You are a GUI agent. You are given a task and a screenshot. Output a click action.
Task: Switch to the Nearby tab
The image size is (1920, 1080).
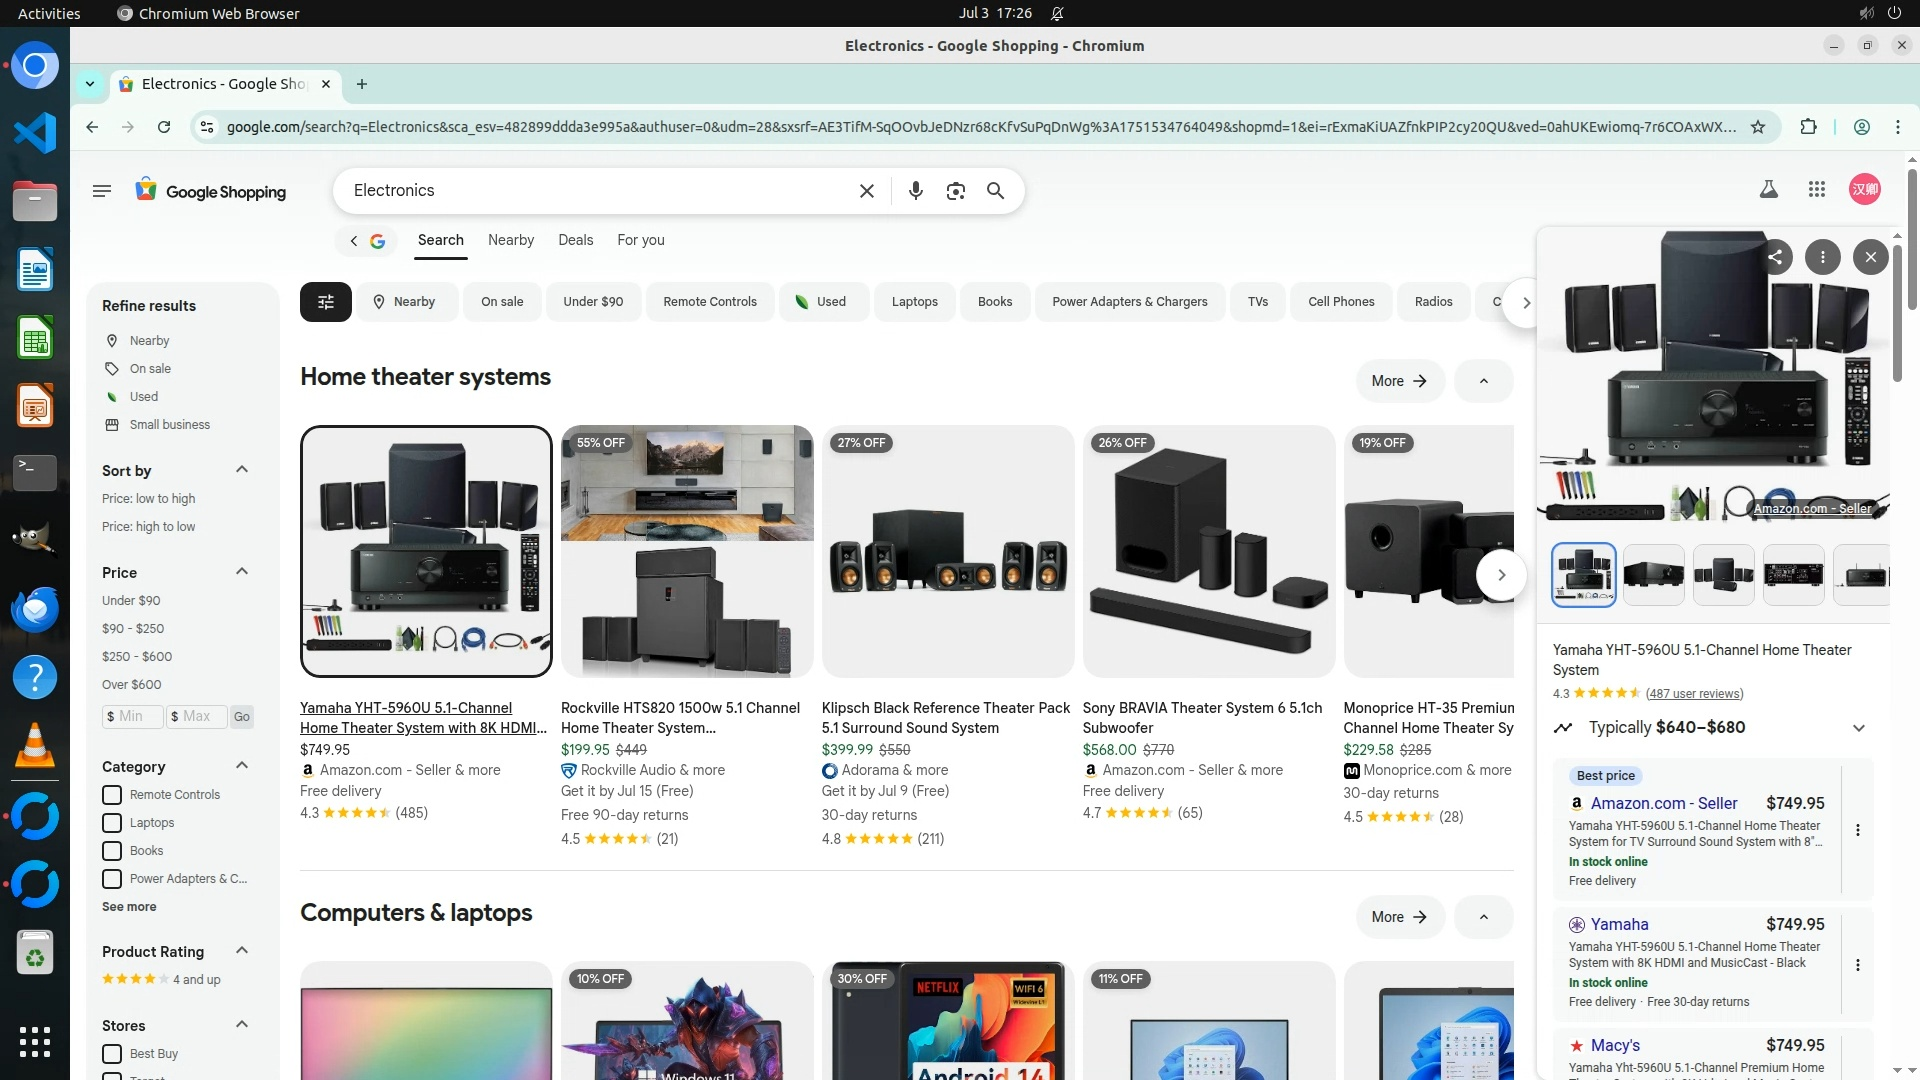coord(510,240)
